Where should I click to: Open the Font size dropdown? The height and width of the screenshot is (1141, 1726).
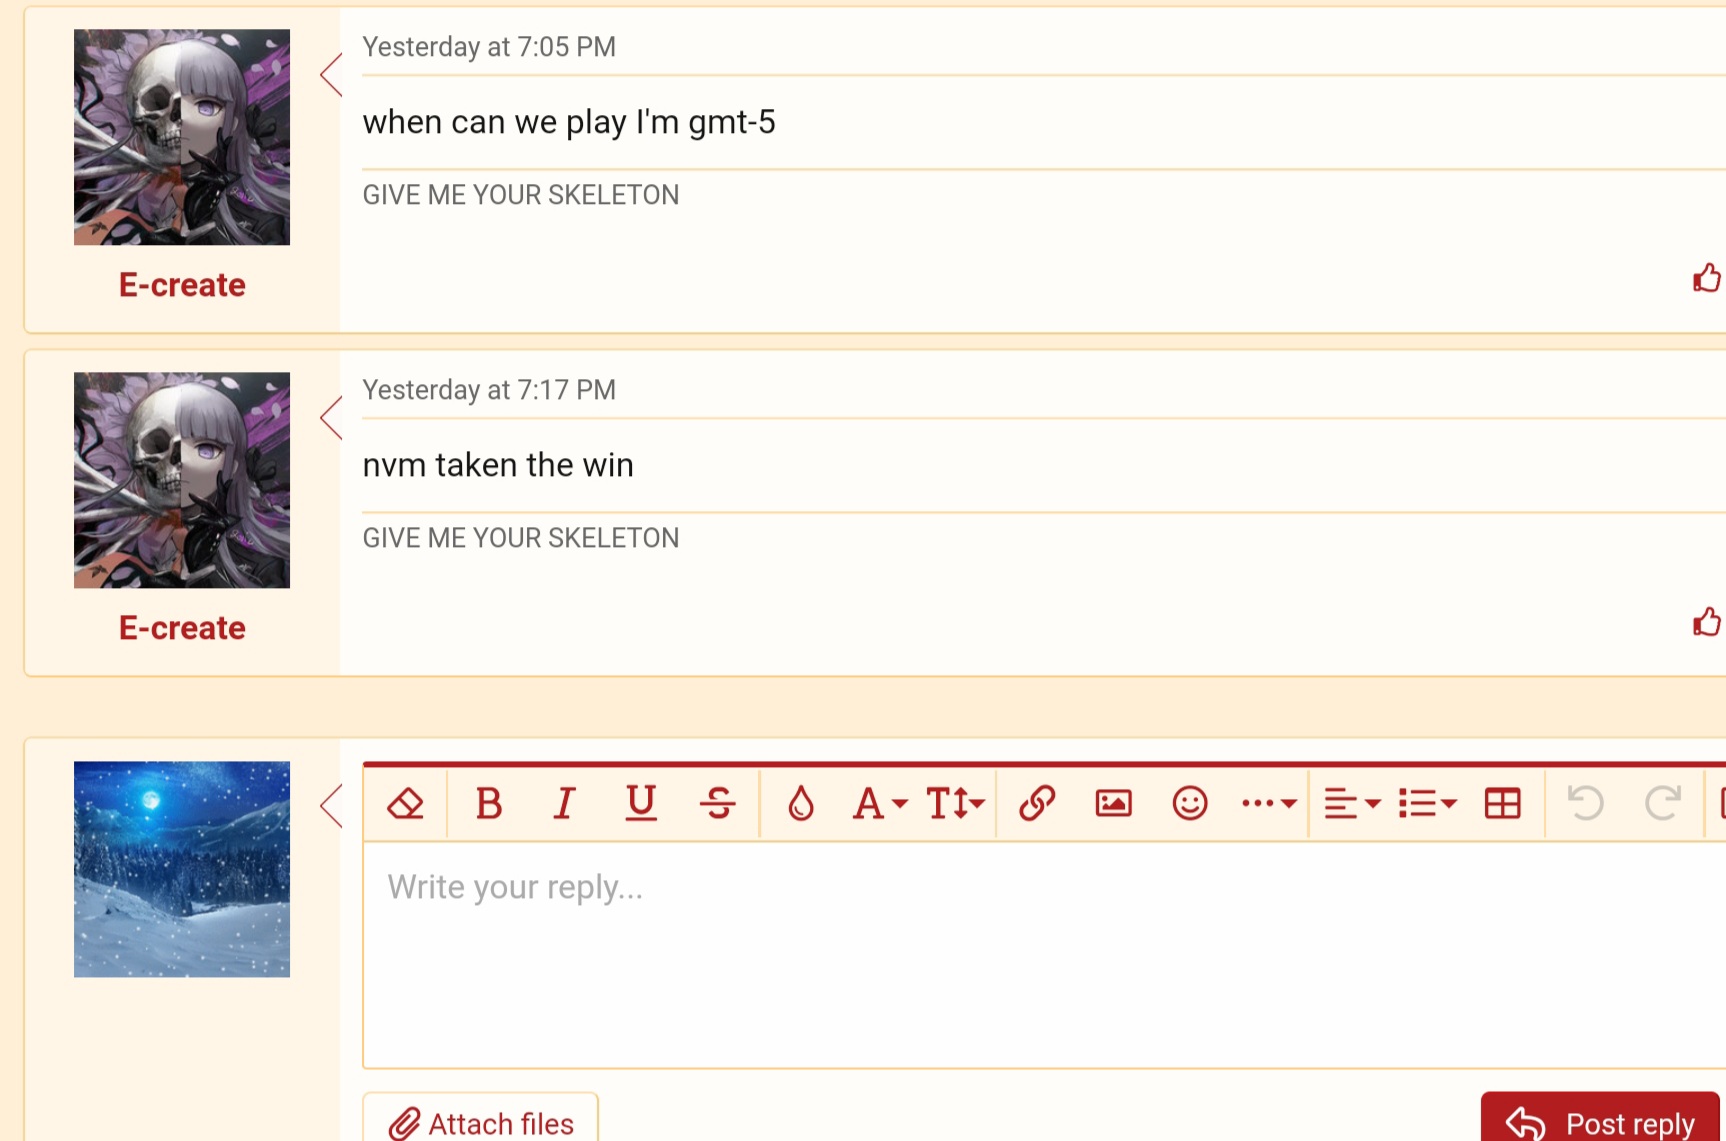pos(955,803)
